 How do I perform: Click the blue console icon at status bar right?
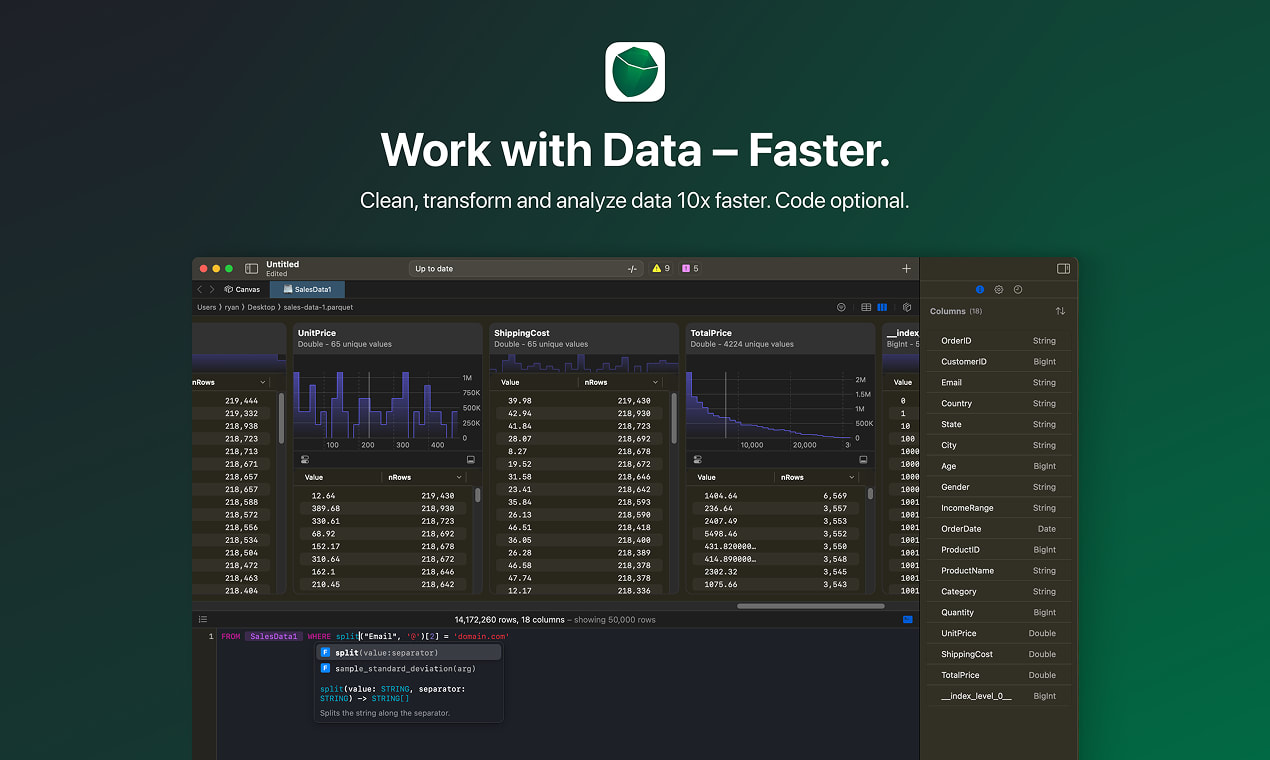pos(908,620)
